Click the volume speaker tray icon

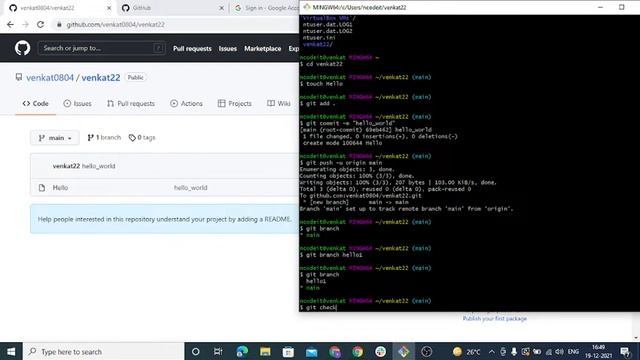(x=560, y=351)
